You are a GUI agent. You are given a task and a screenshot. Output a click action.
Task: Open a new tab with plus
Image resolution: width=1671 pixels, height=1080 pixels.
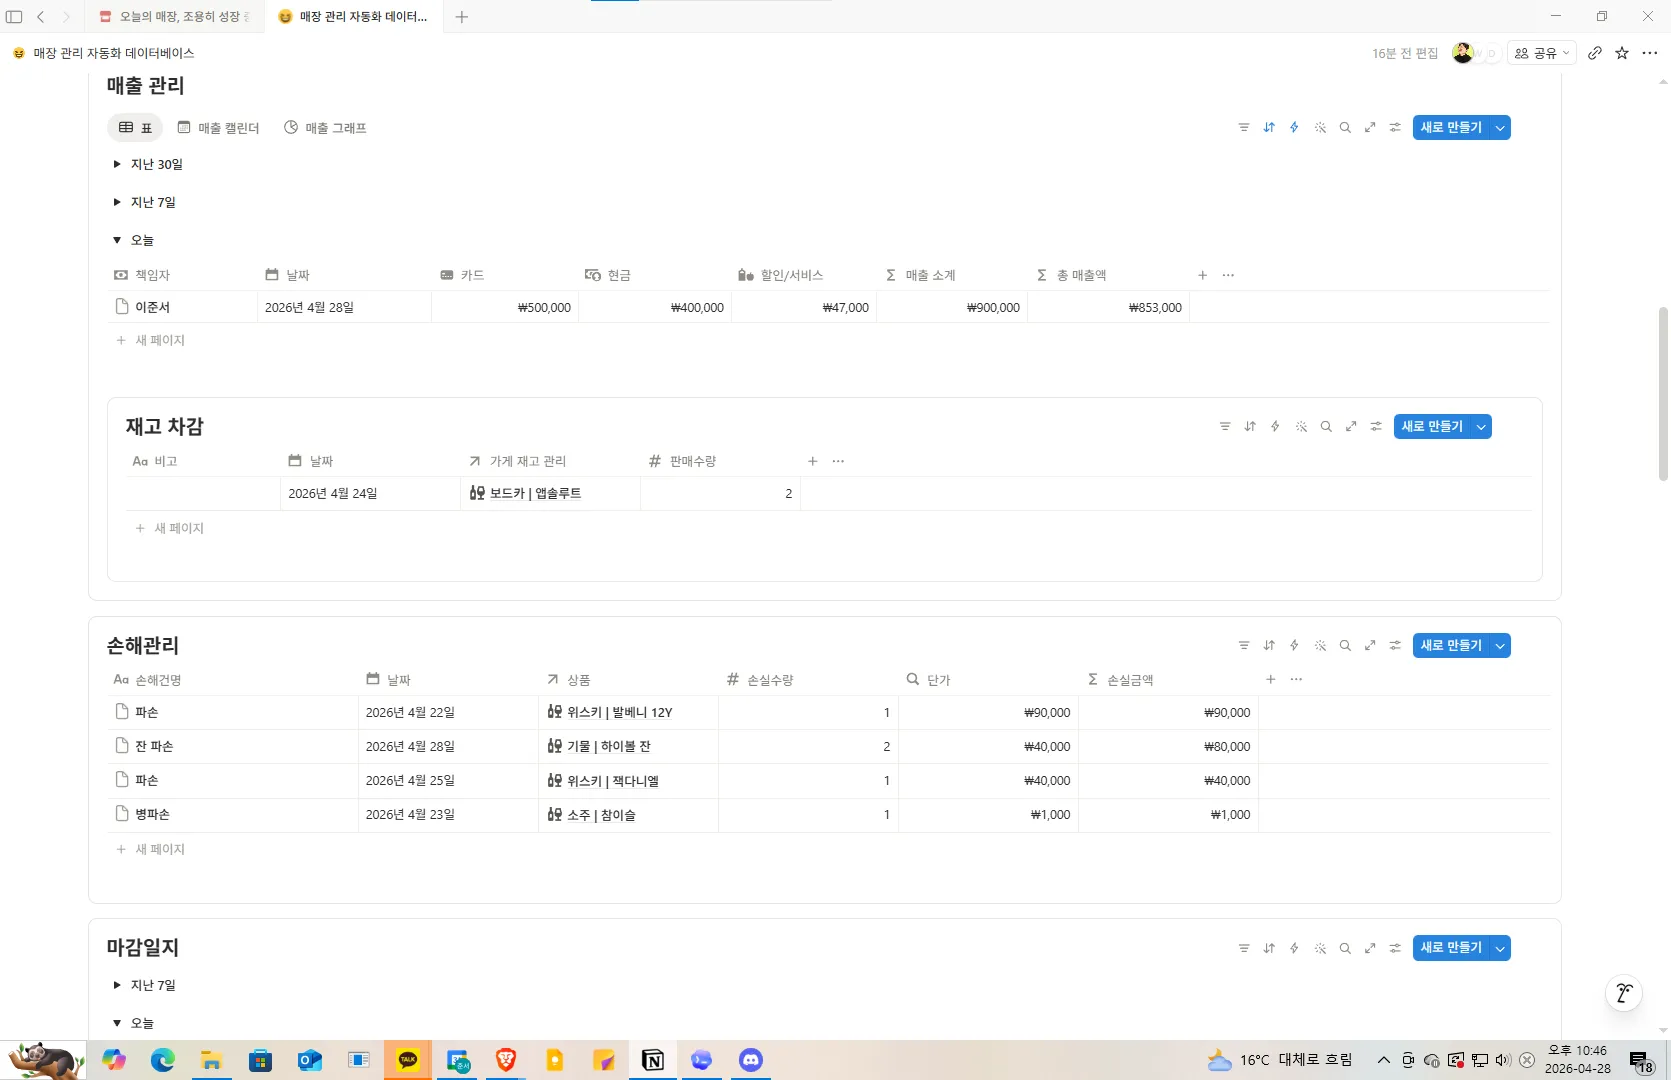pos(462,17)
